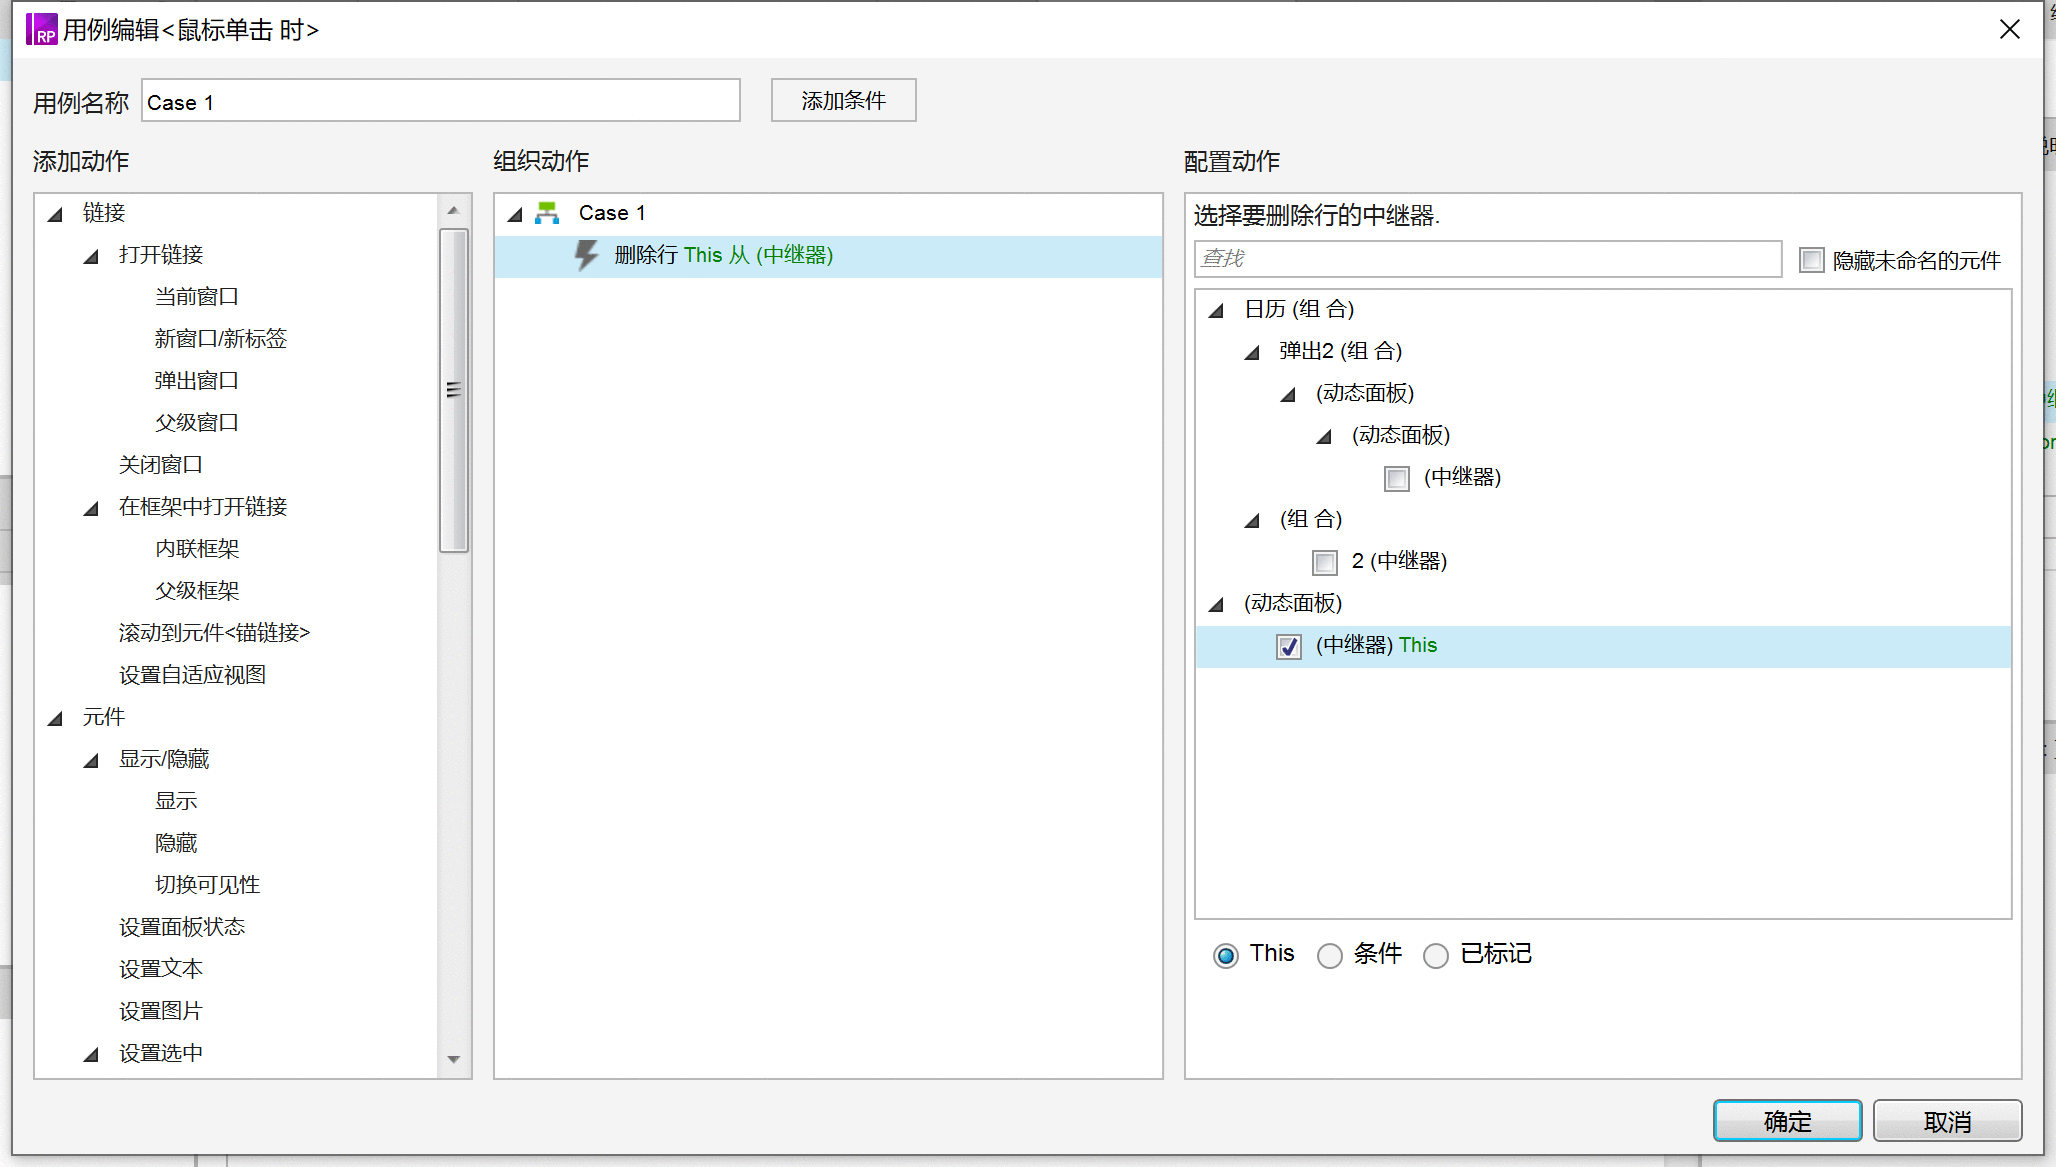Viewport: 2056px width, 1167px height.
Task: Collapse the 元件 group
Action: [56, 718]
